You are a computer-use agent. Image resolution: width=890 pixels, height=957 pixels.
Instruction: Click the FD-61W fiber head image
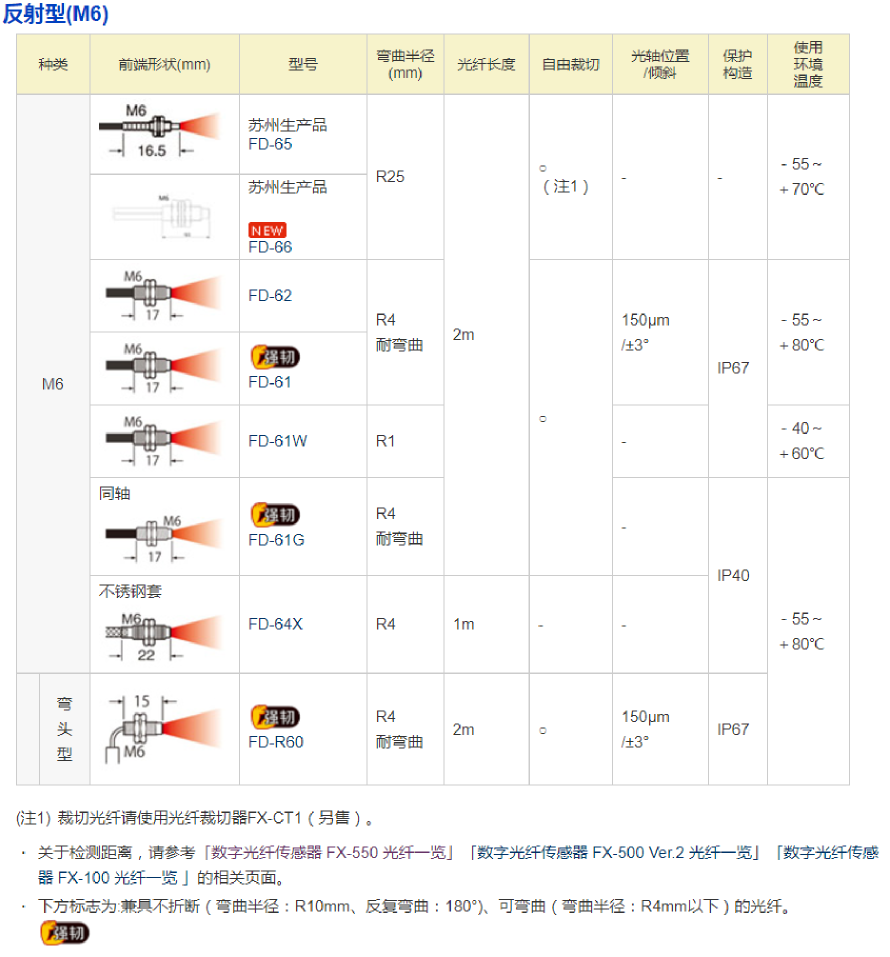pyautogui.click(x=164, y=440)
